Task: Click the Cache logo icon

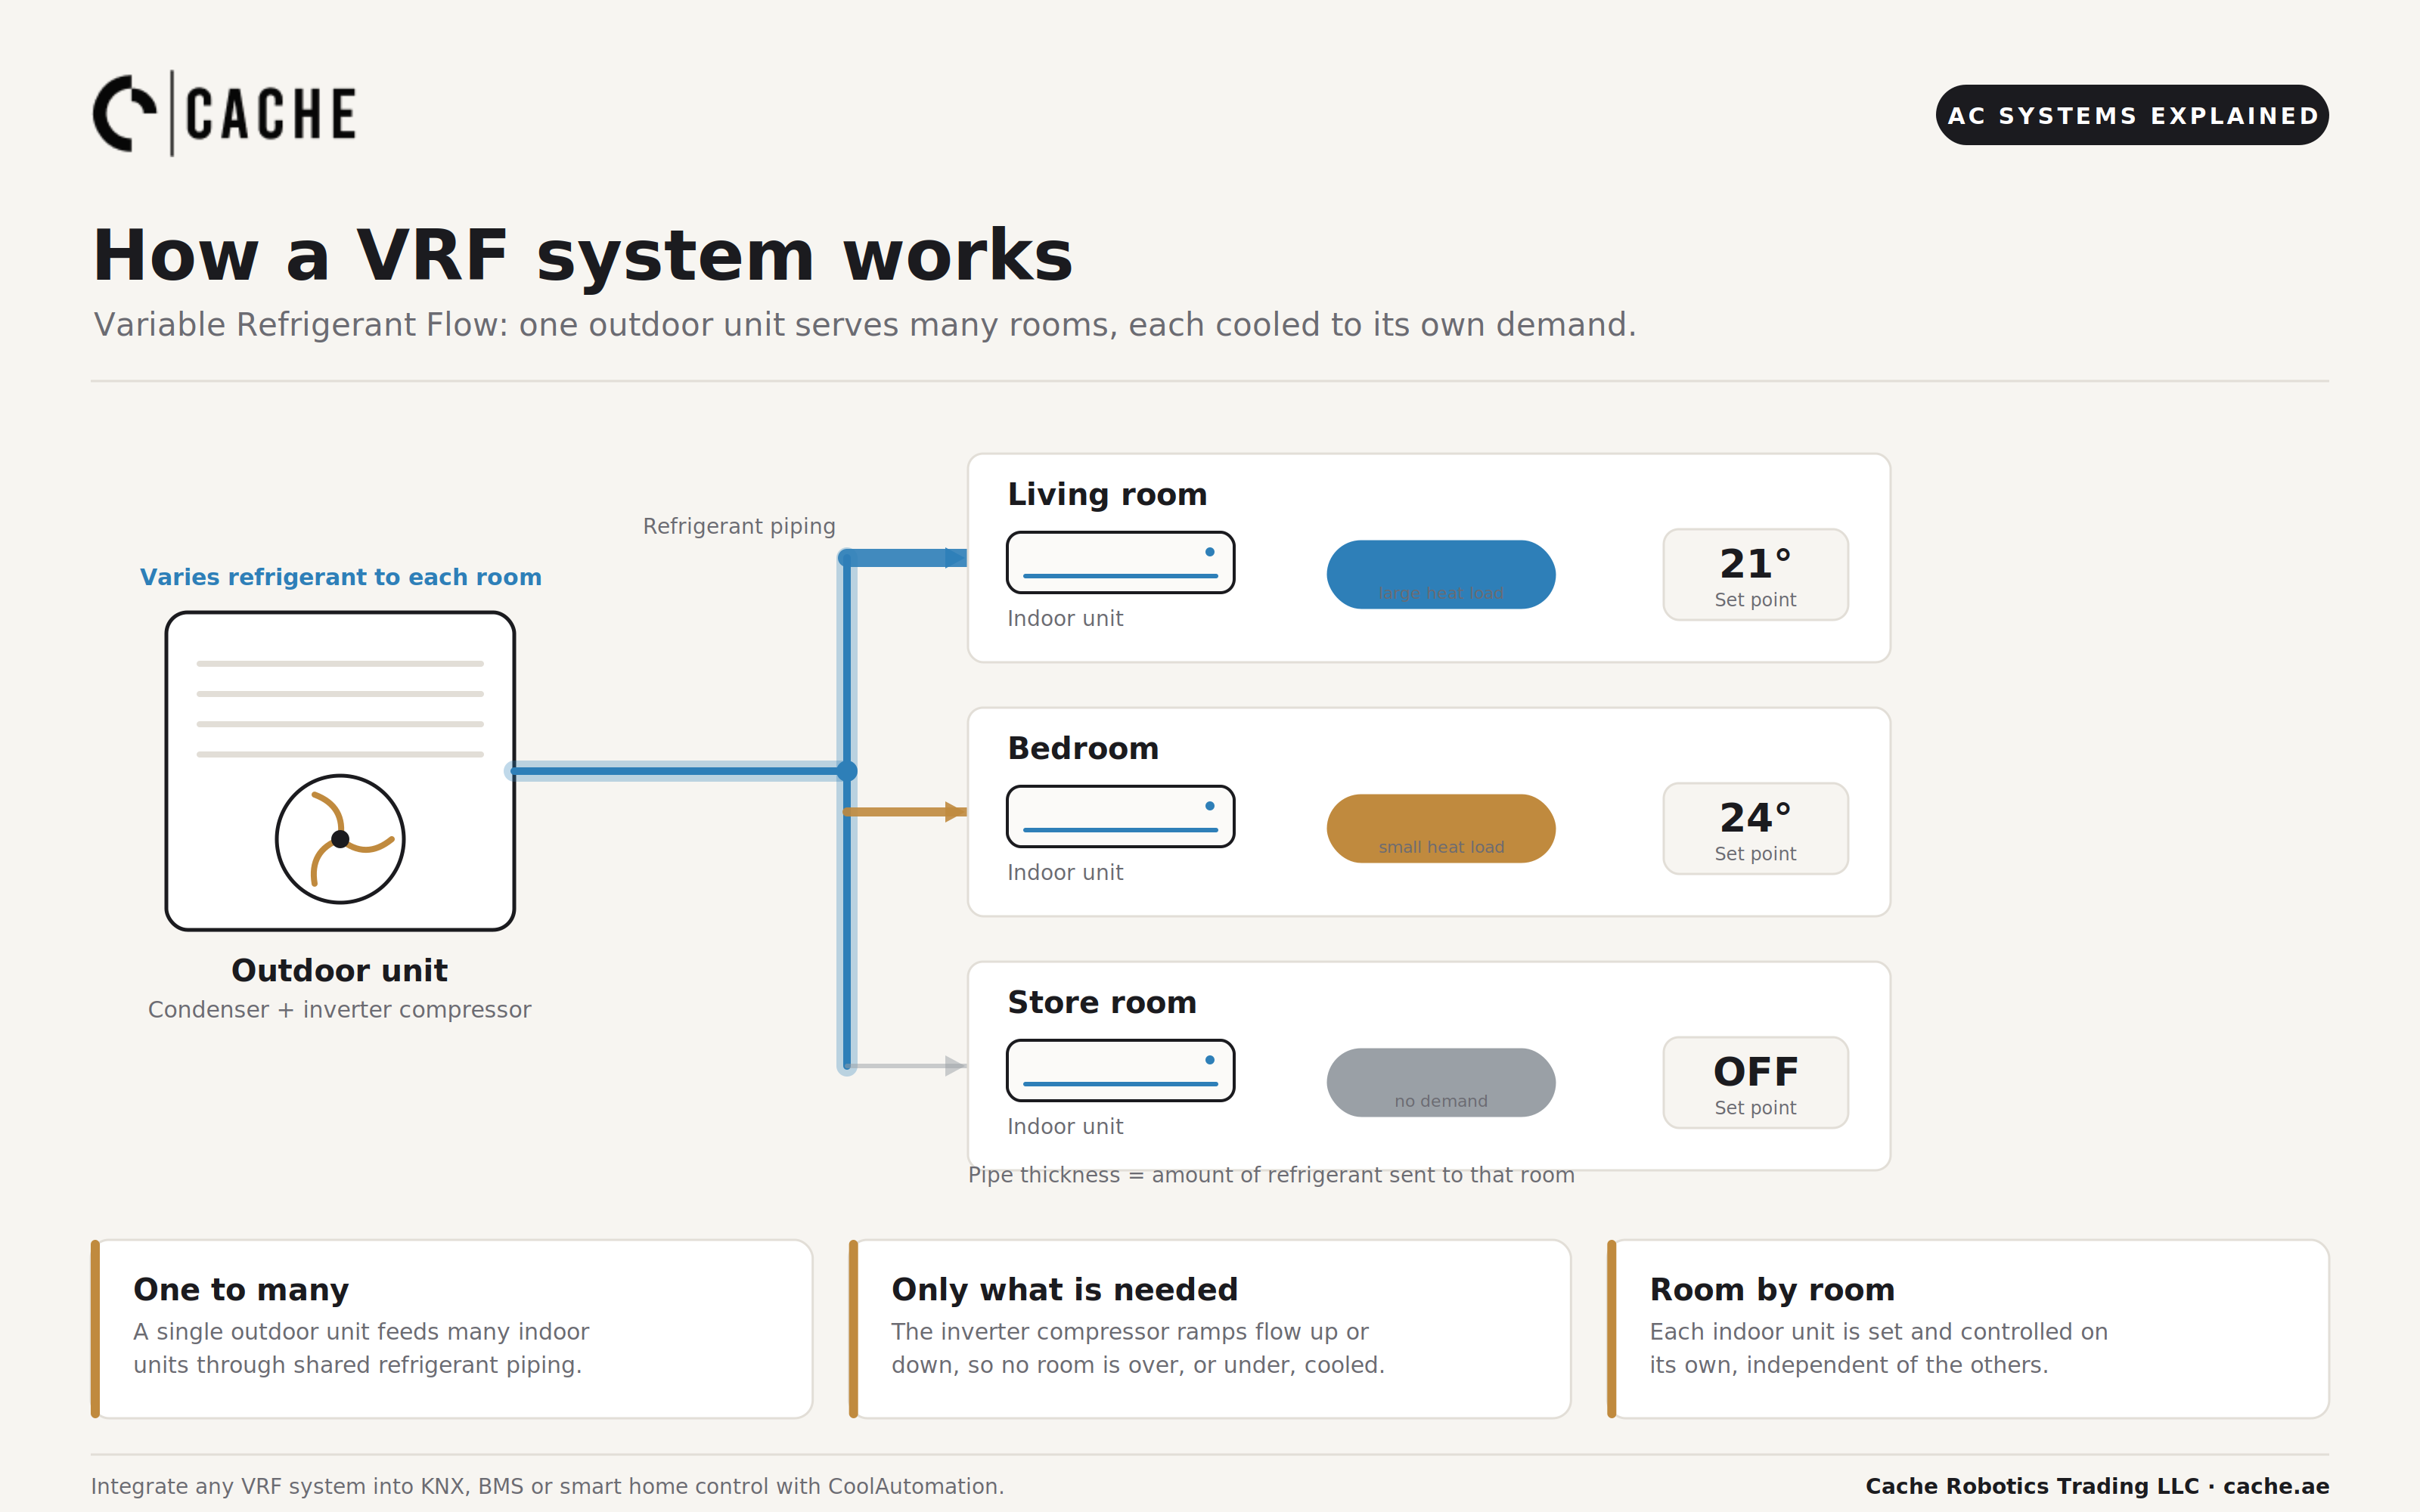Action: 124,113
